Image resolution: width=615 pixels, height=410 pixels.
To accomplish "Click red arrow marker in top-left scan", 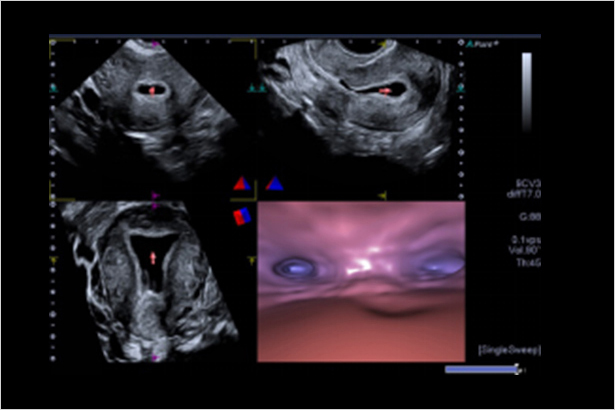I will pos(152,90).
